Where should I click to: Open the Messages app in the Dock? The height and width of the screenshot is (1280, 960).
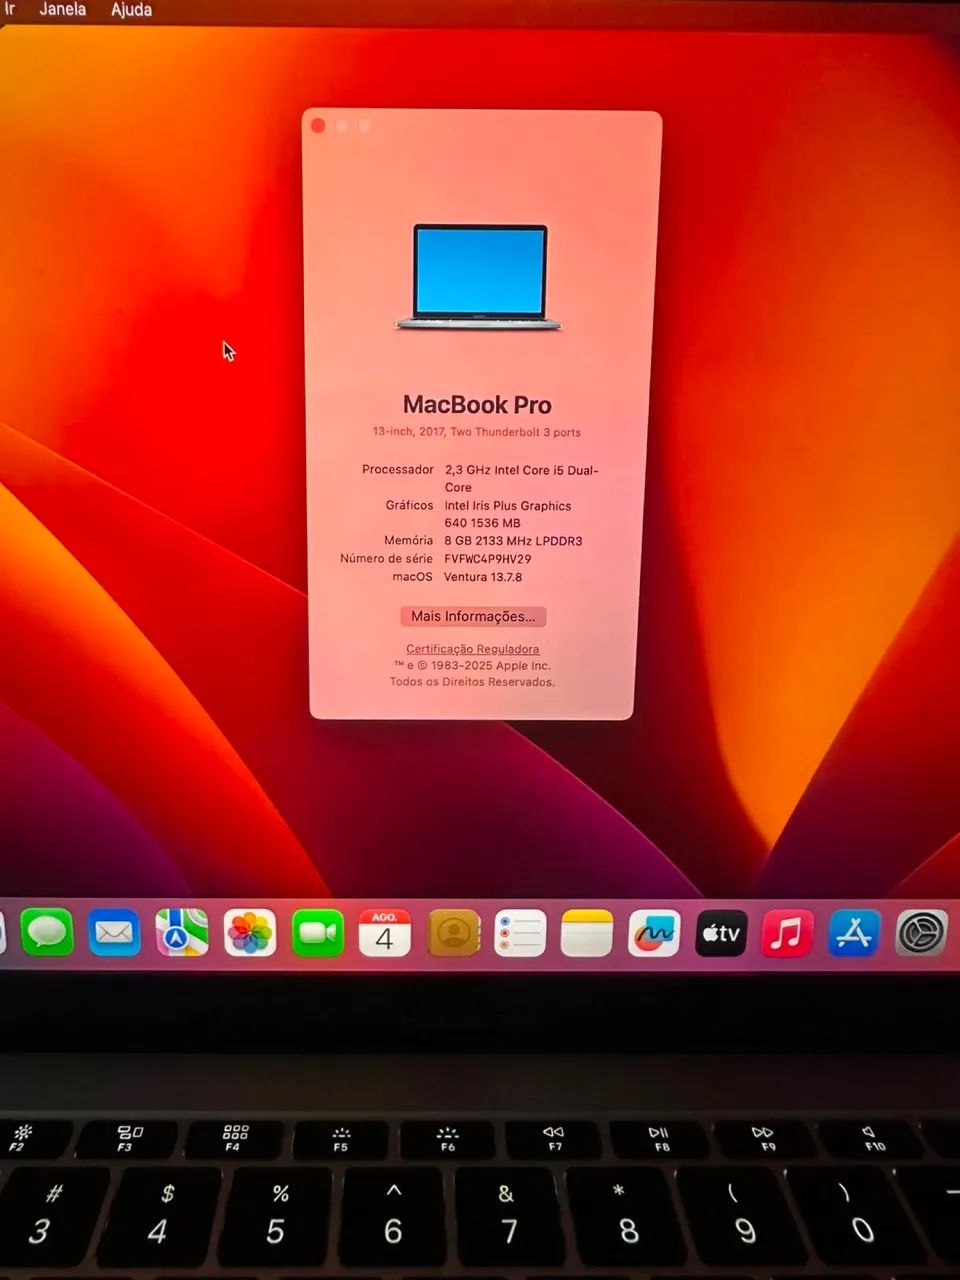pos(47,933)
